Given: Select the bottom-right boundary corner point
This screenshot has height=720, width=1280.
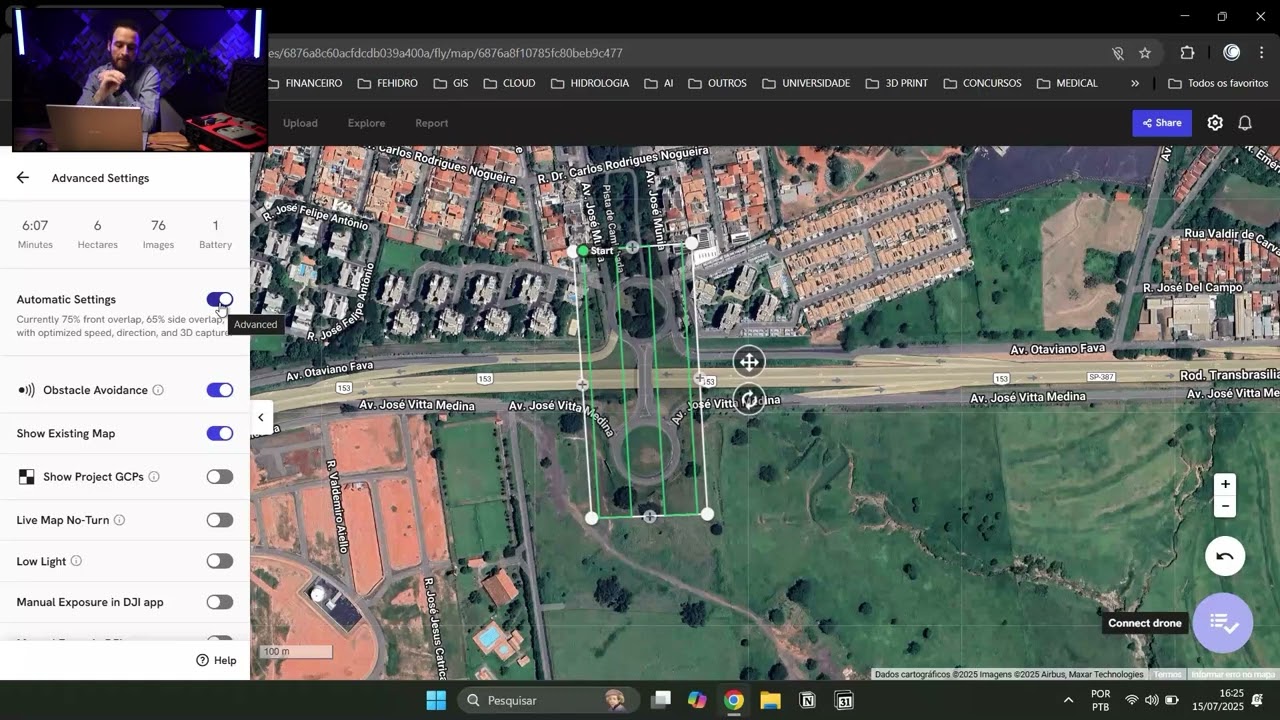Looking at the screenshot, I should point(708,514).
